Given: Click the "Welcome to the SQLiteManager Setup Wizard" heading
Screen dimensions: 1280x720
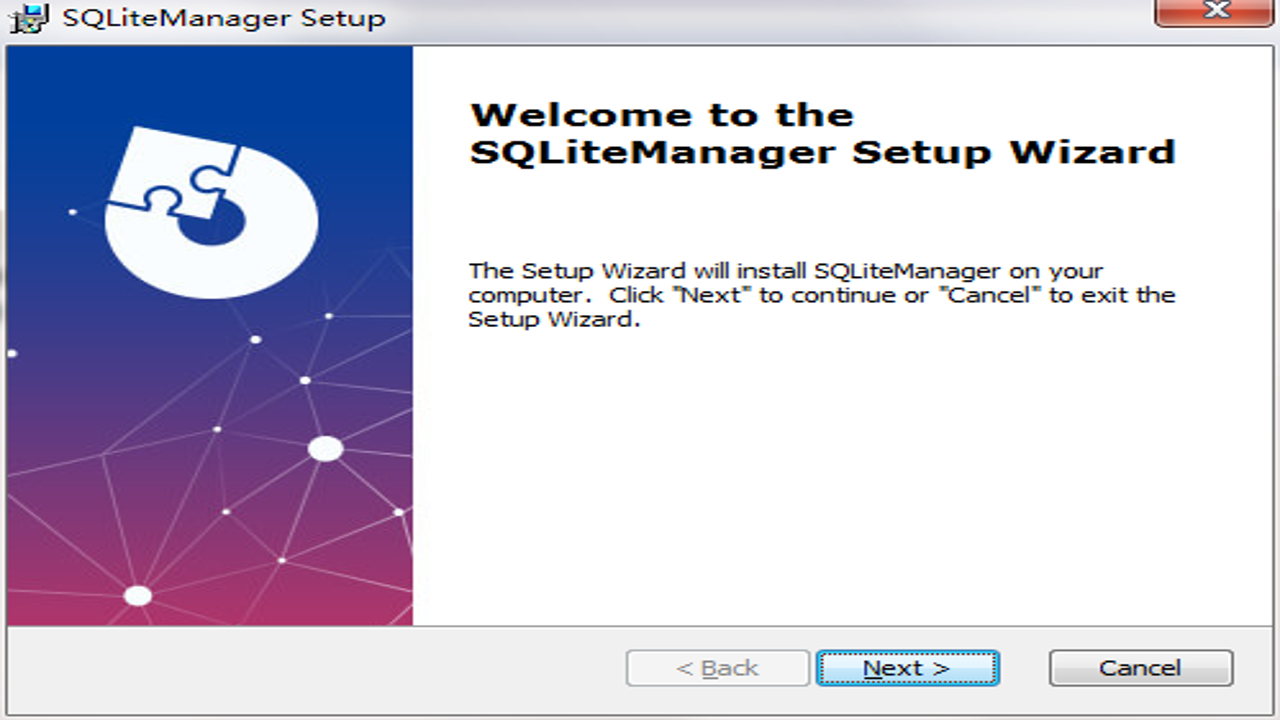Looking at the screenshot, I should pyautogui.click(x=822, y=133).
